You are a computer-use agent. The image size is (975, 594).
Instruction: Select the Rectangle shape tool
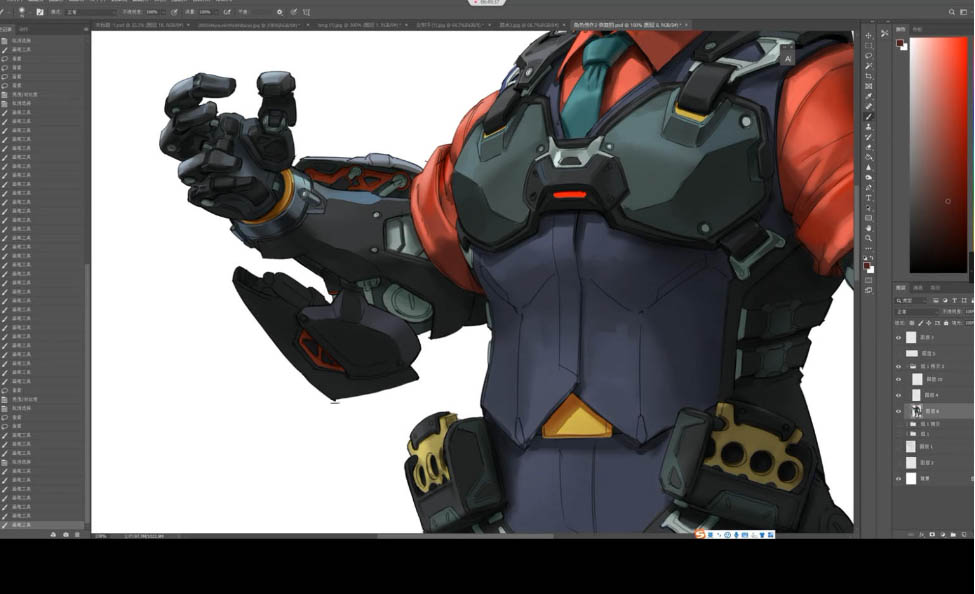(x=869, y=218)
